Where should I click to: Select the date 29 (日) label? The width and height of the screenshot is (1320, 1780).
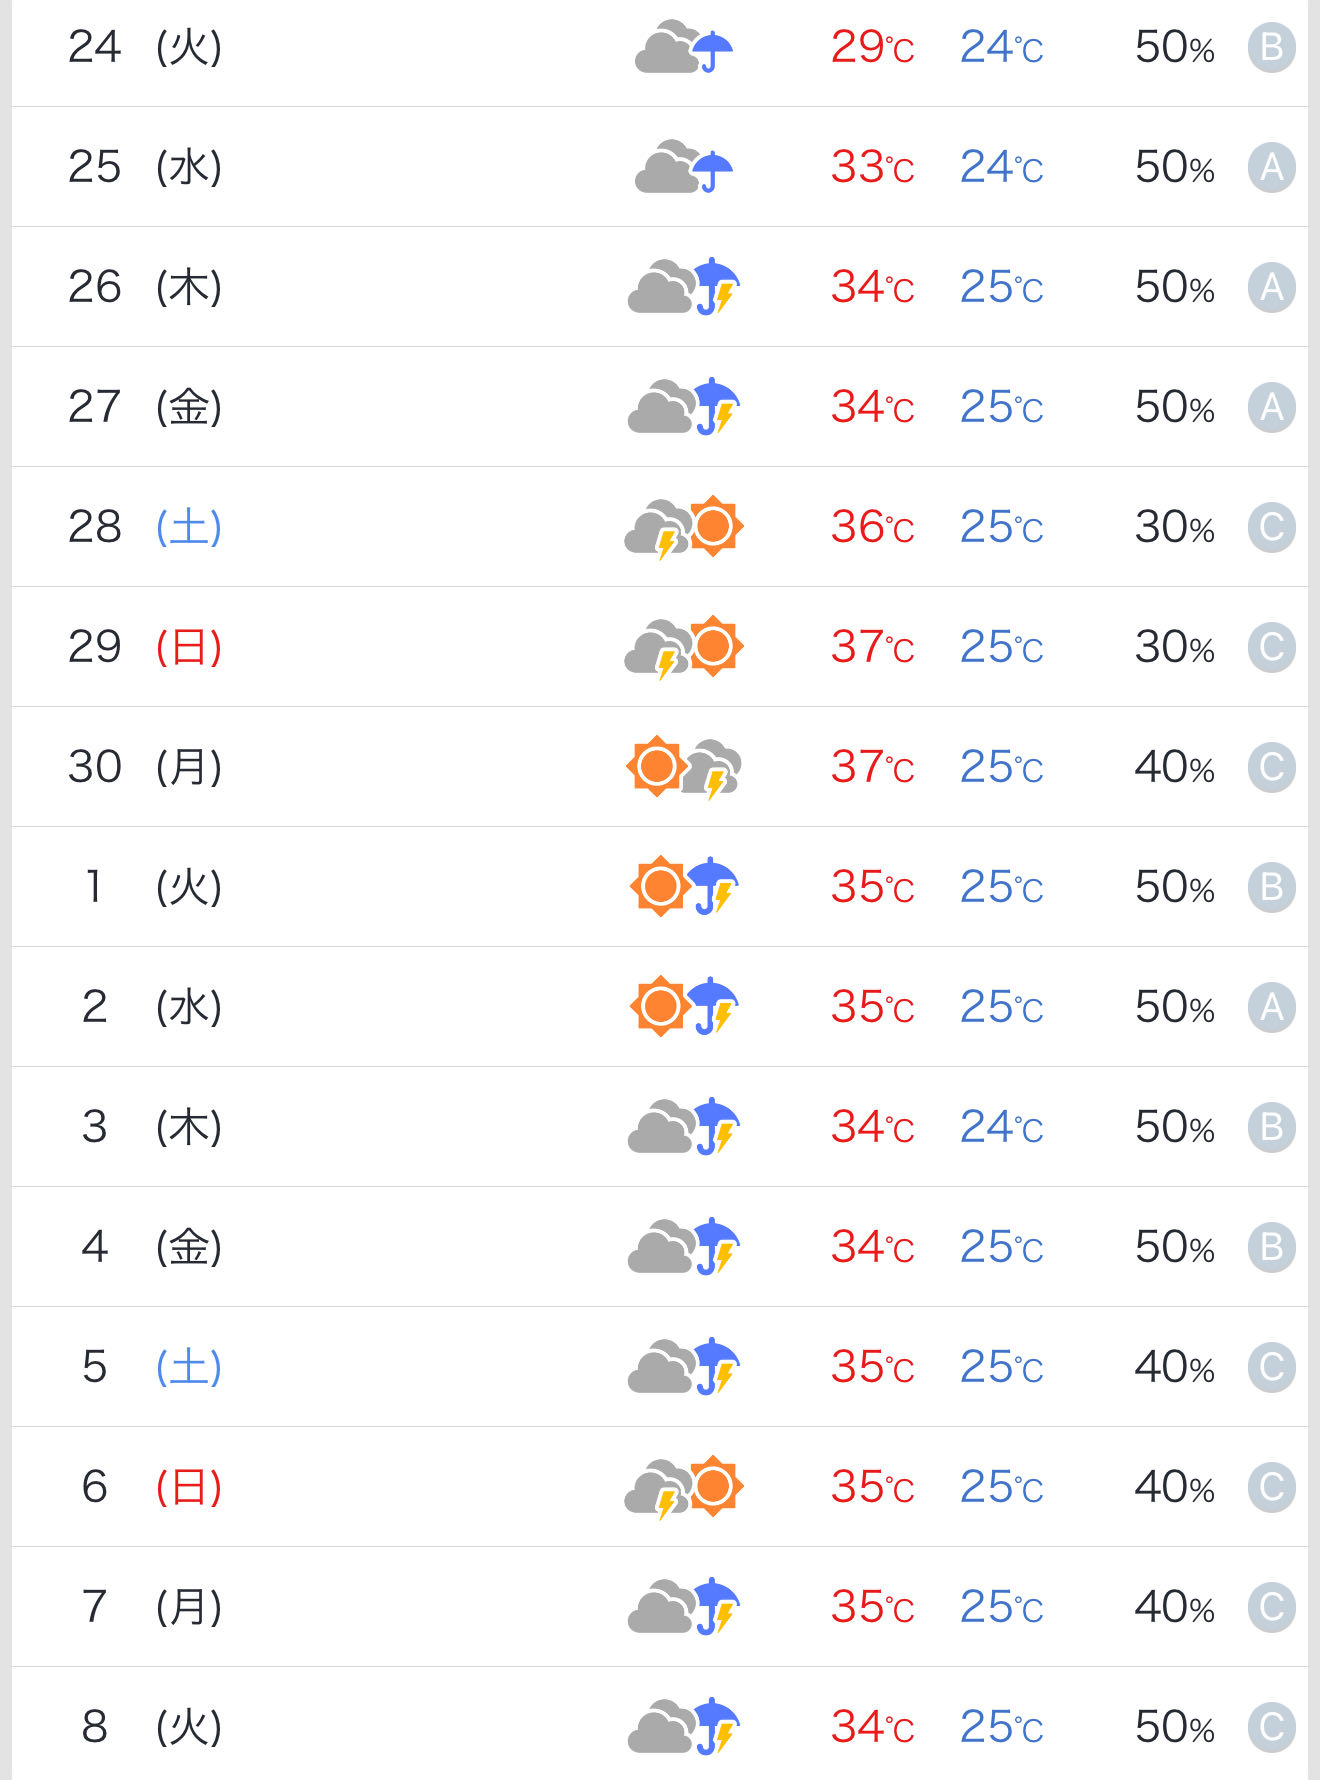tap(145, 647)
